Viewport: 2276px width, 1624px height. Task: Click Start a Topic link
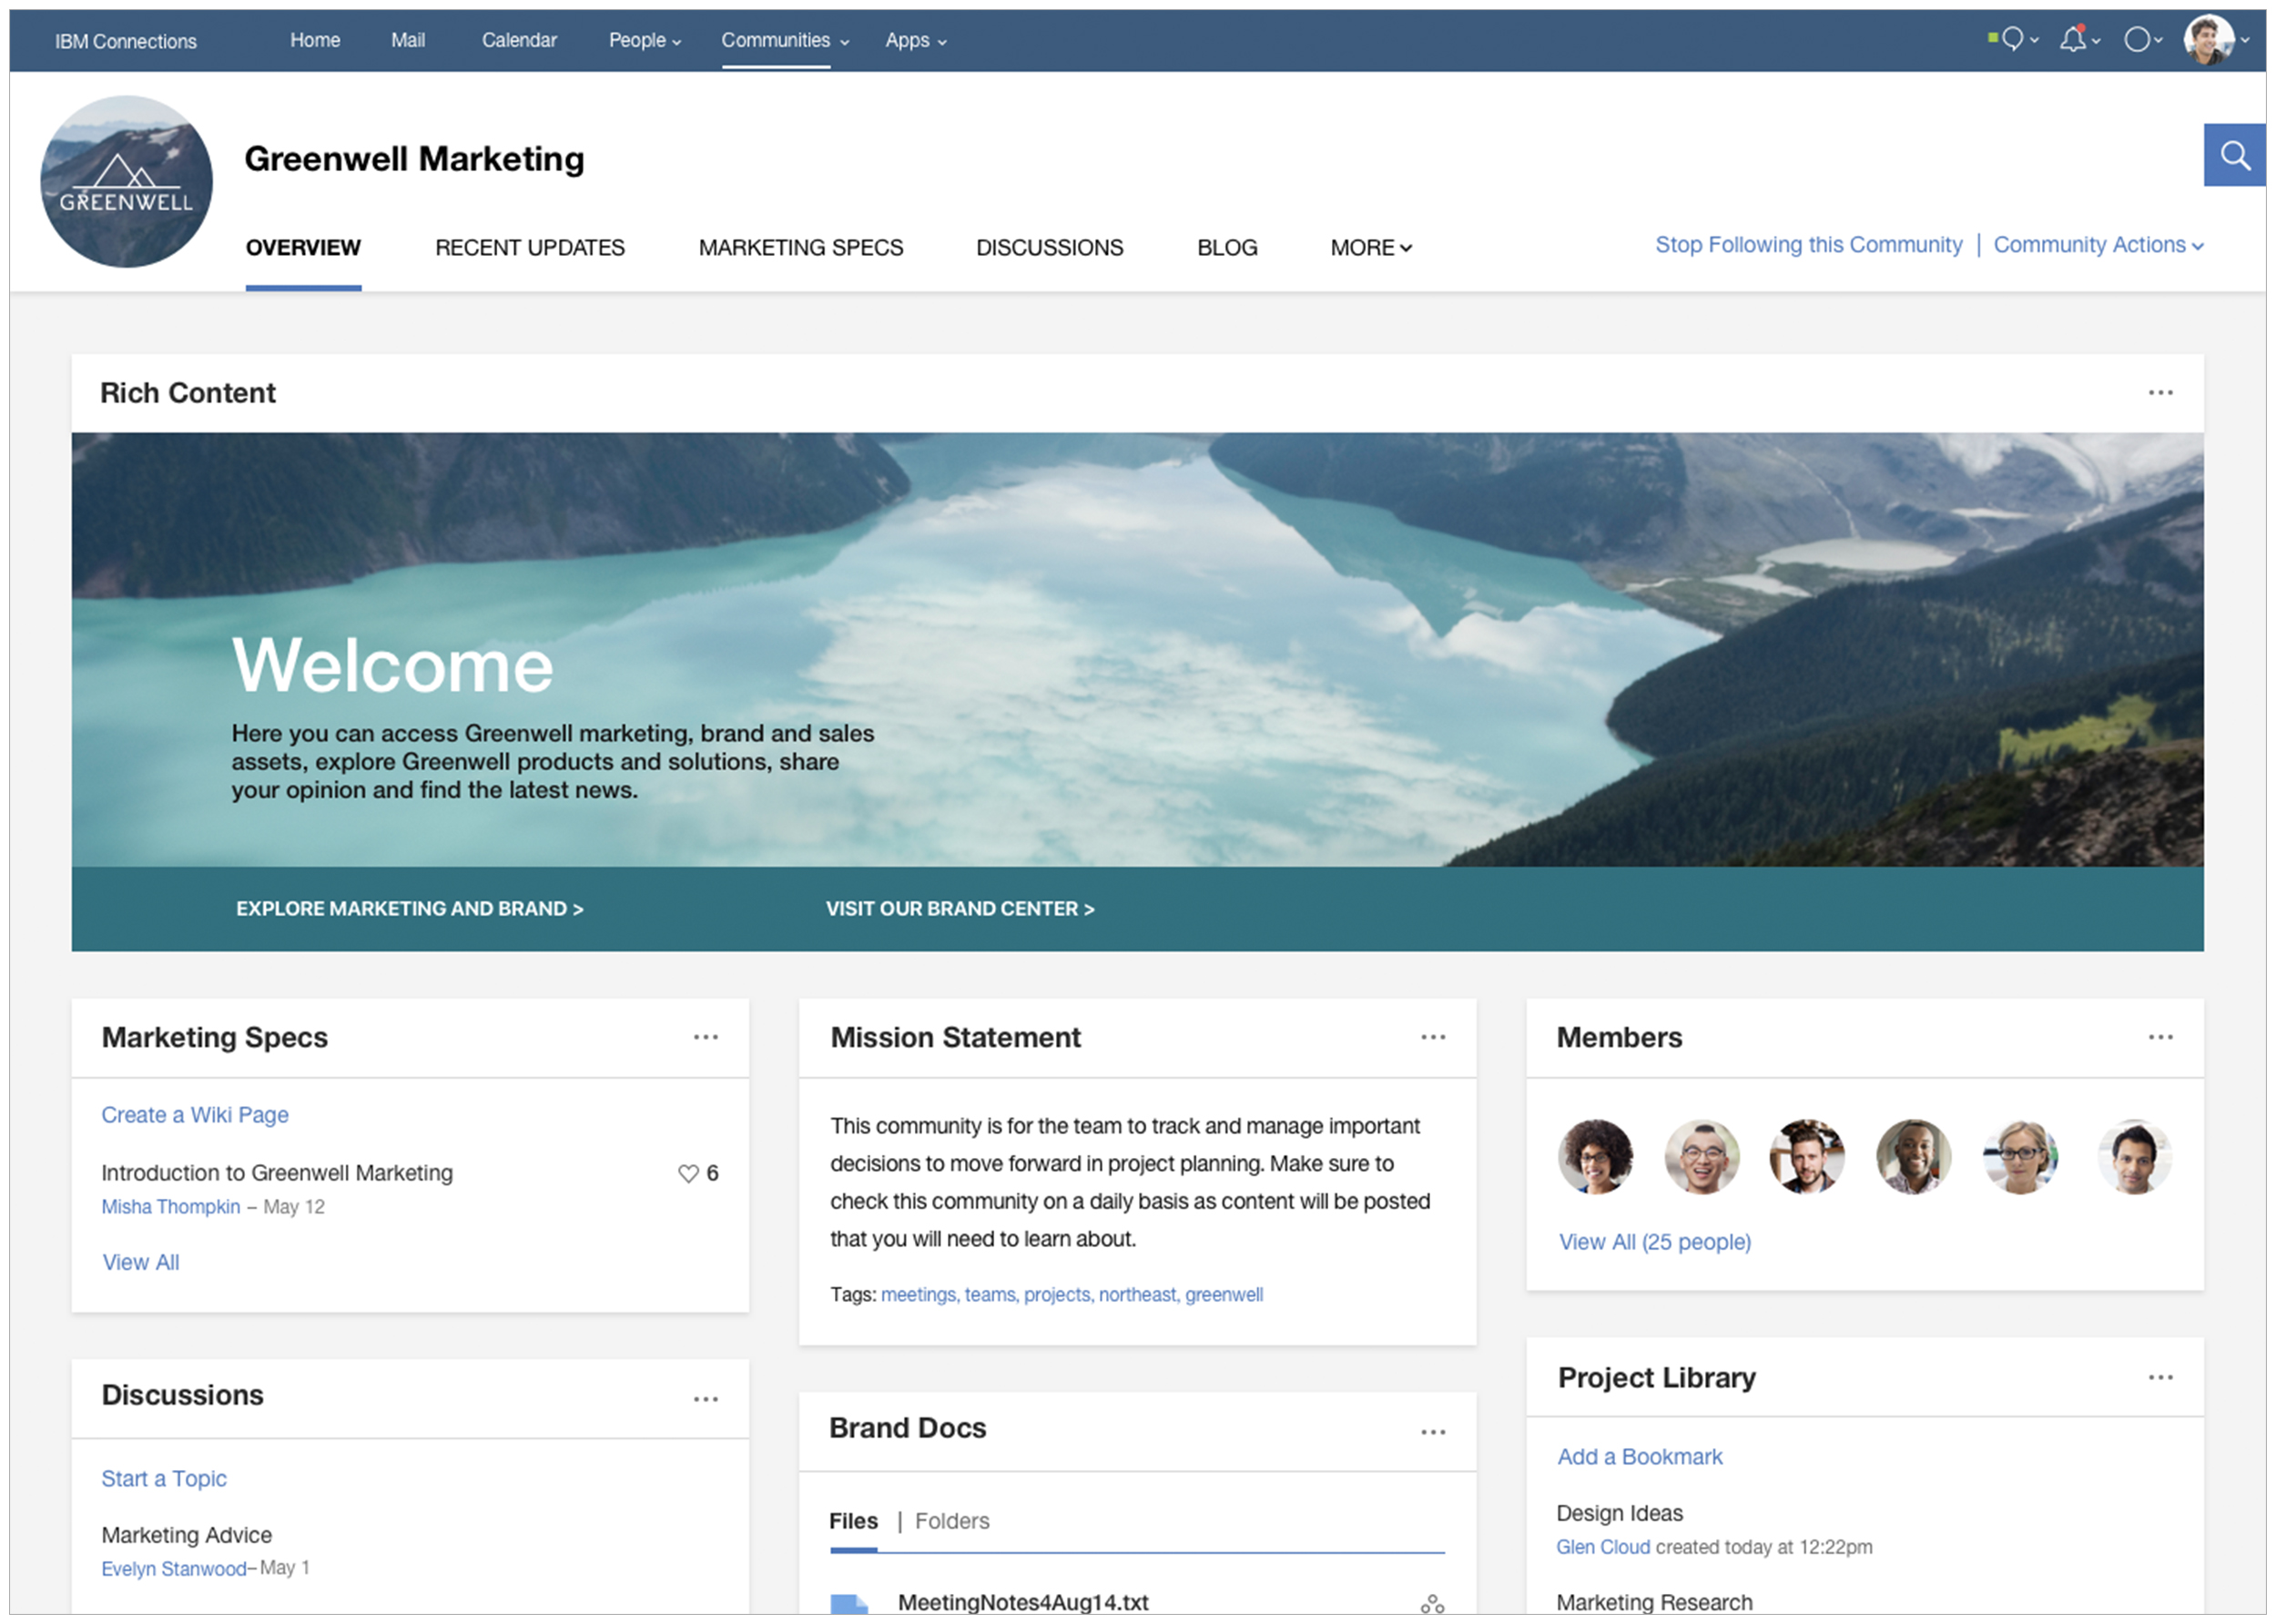[164, 1479]
